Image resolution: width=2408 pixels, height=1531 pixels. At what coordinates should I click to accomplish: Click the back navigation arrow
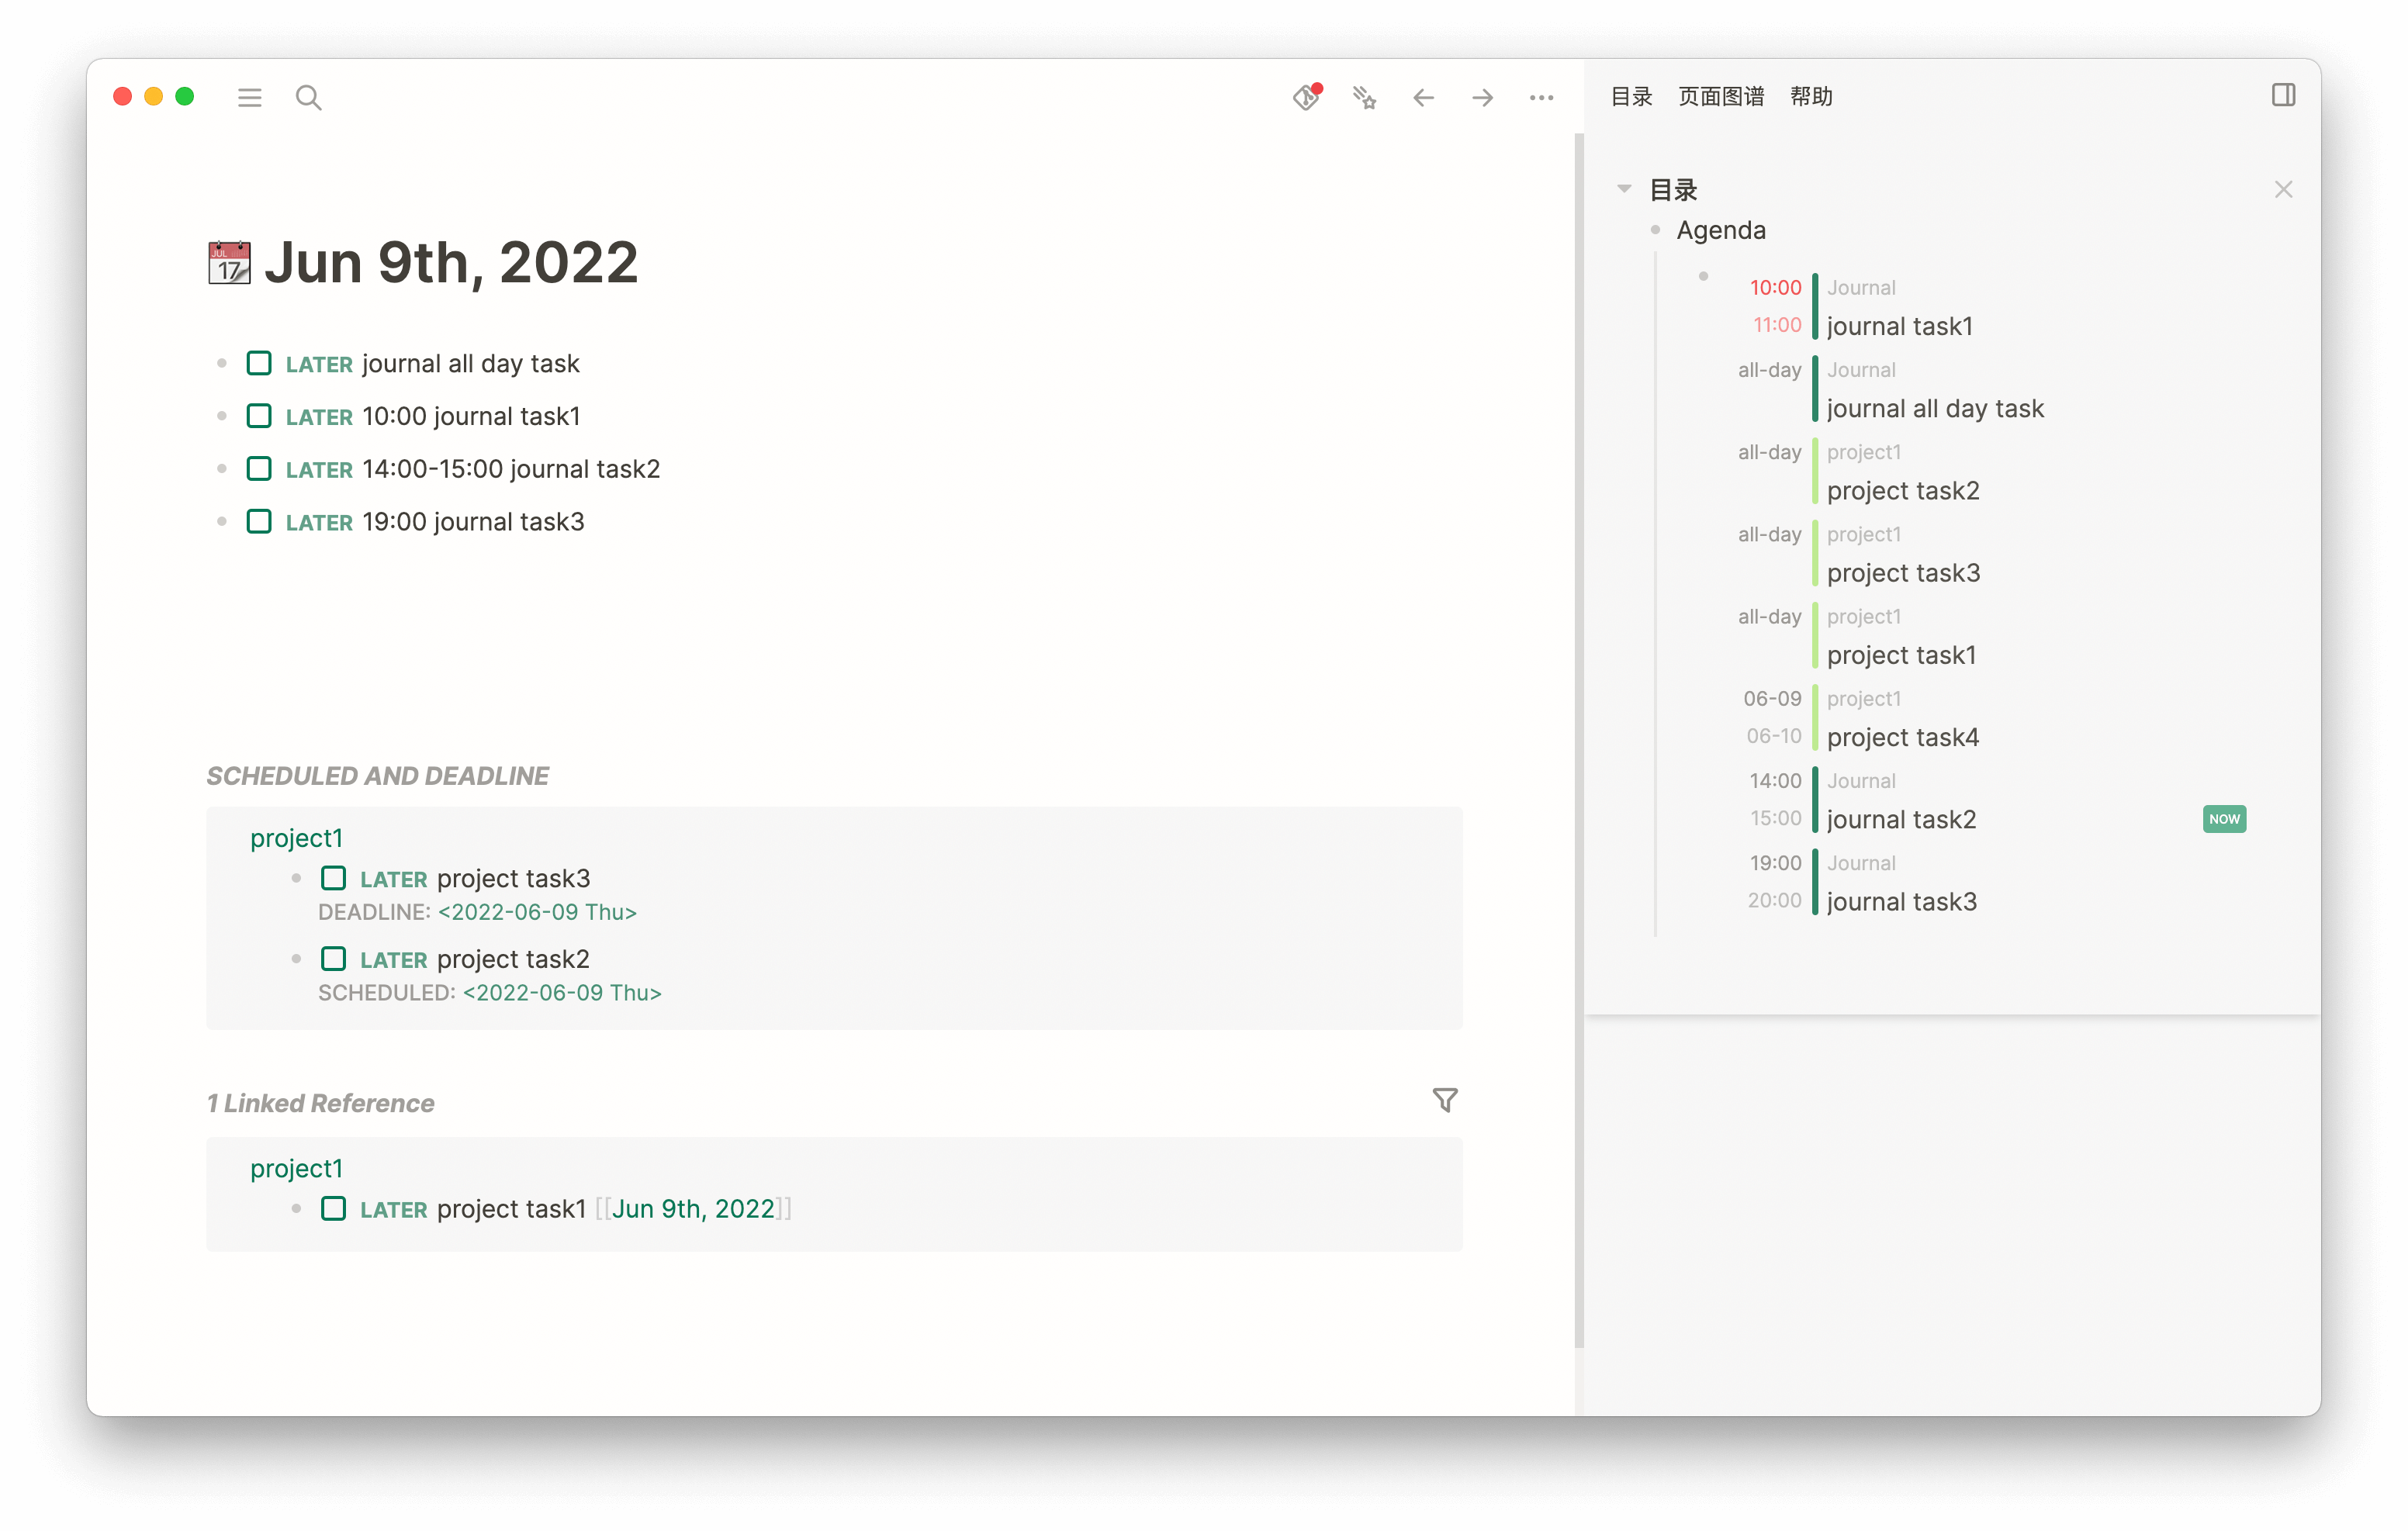point(1425,95)
